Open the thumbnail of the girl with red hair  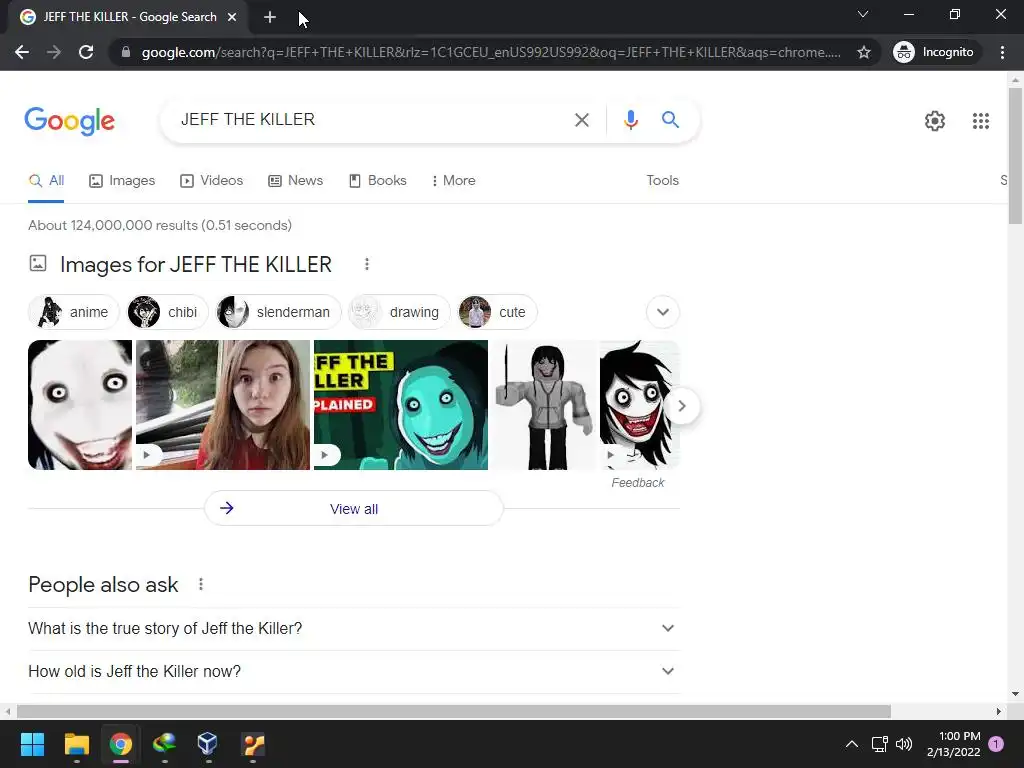[x=223, y=405]
